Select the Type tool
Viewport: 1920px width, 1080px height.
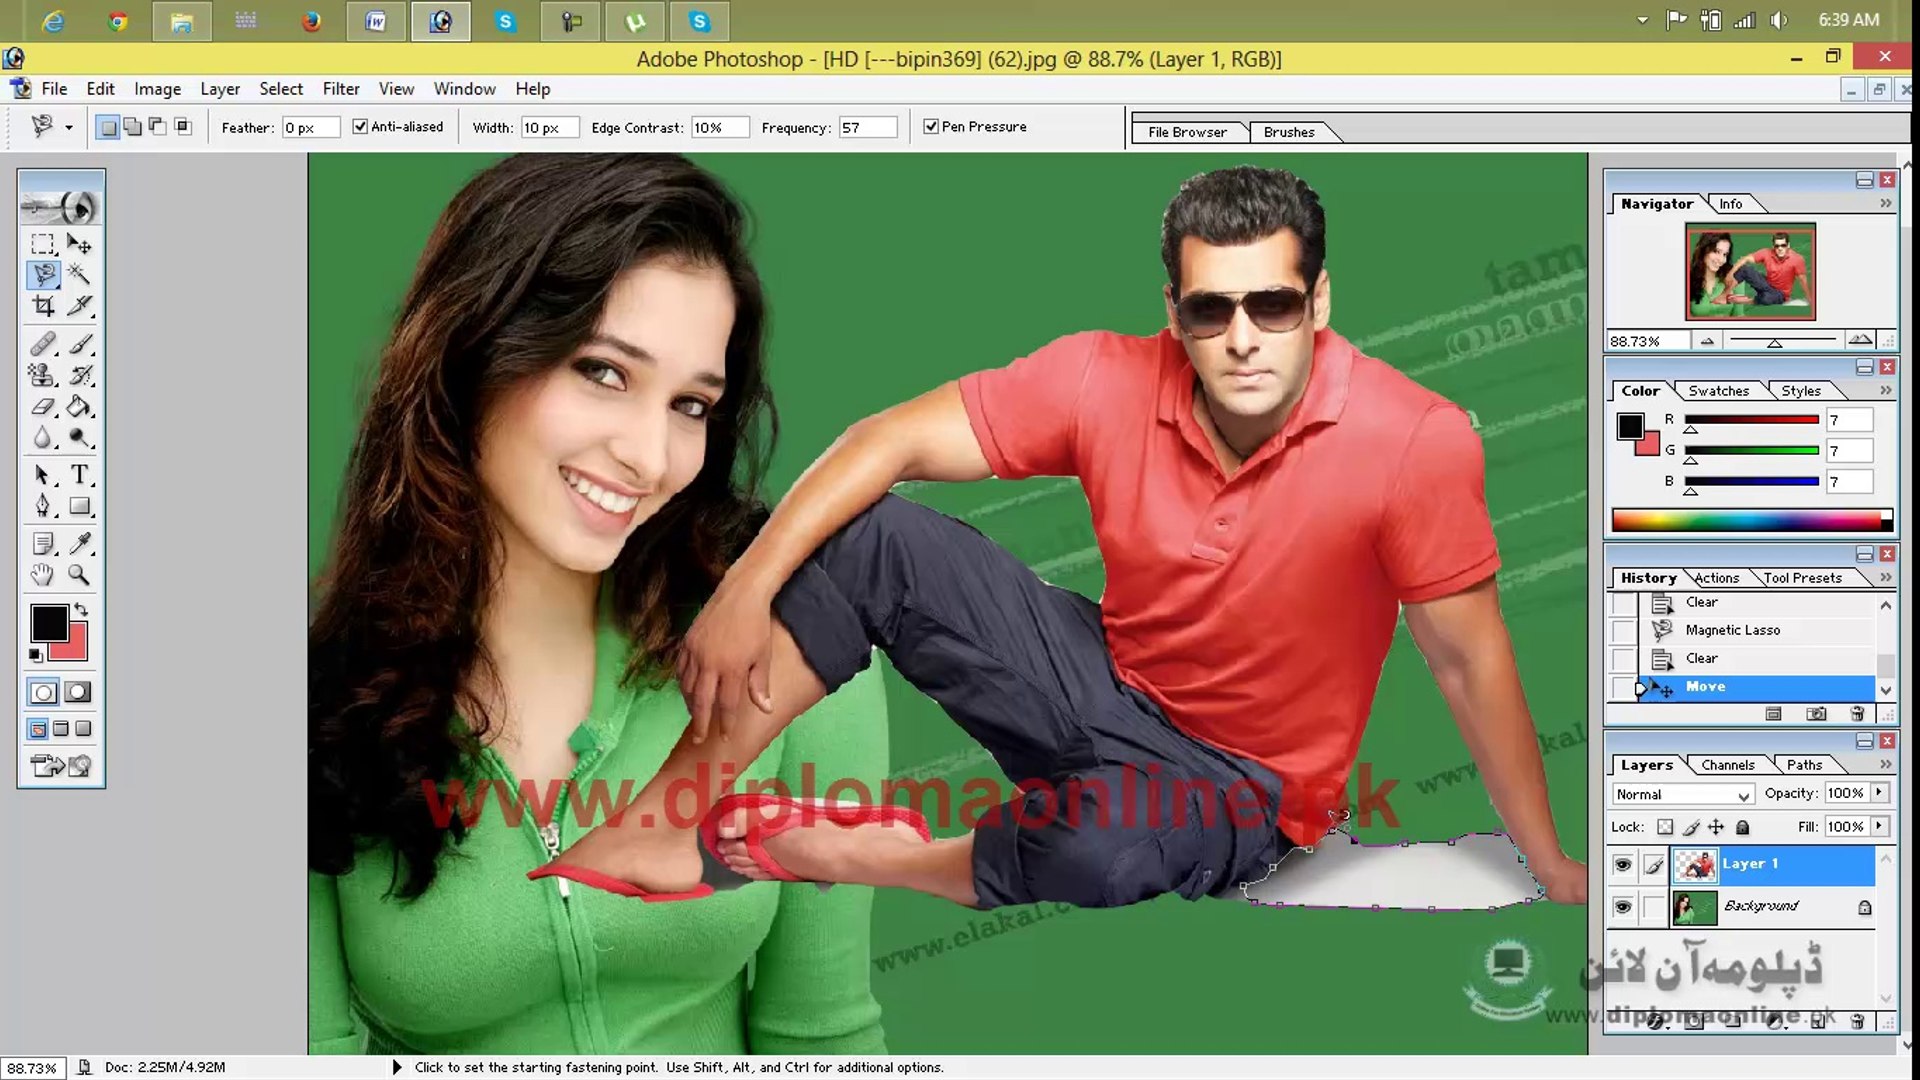(80, 475)
